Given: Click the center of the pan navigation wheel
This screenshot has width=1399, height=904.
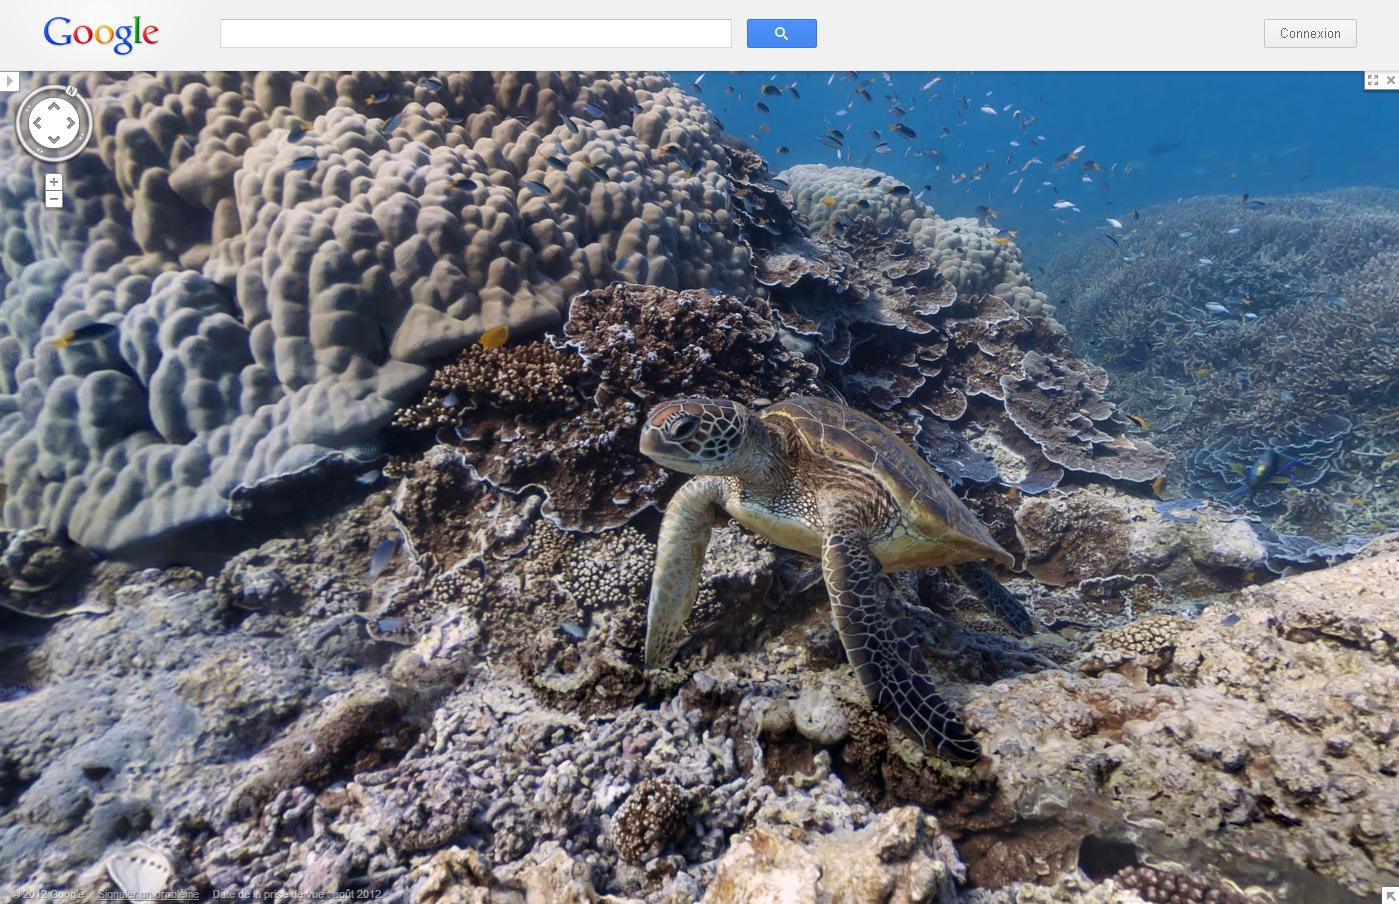Looking at the screenshot, I should pos(54,123).
